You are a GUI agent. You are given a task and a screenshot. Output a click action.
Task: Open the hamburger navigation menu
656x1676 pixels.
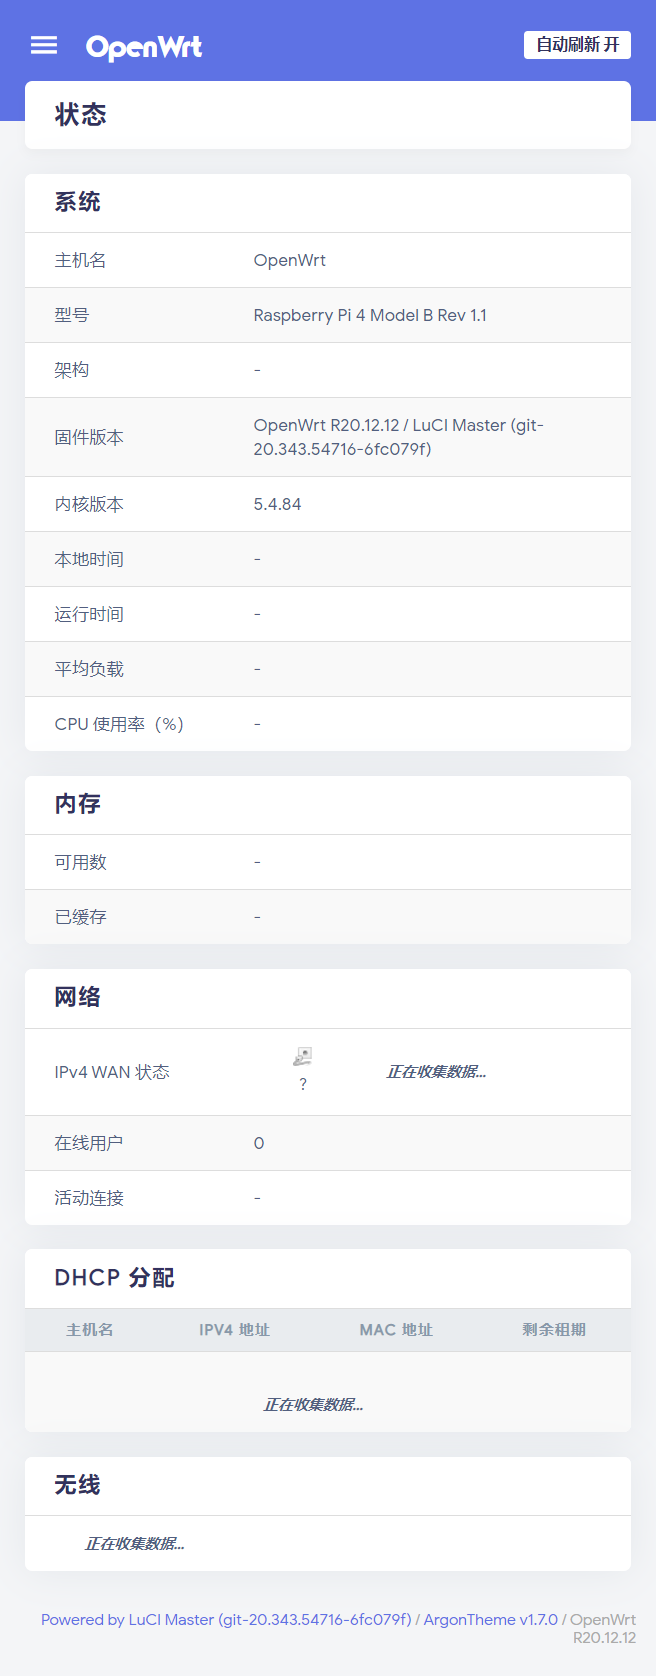44,45
